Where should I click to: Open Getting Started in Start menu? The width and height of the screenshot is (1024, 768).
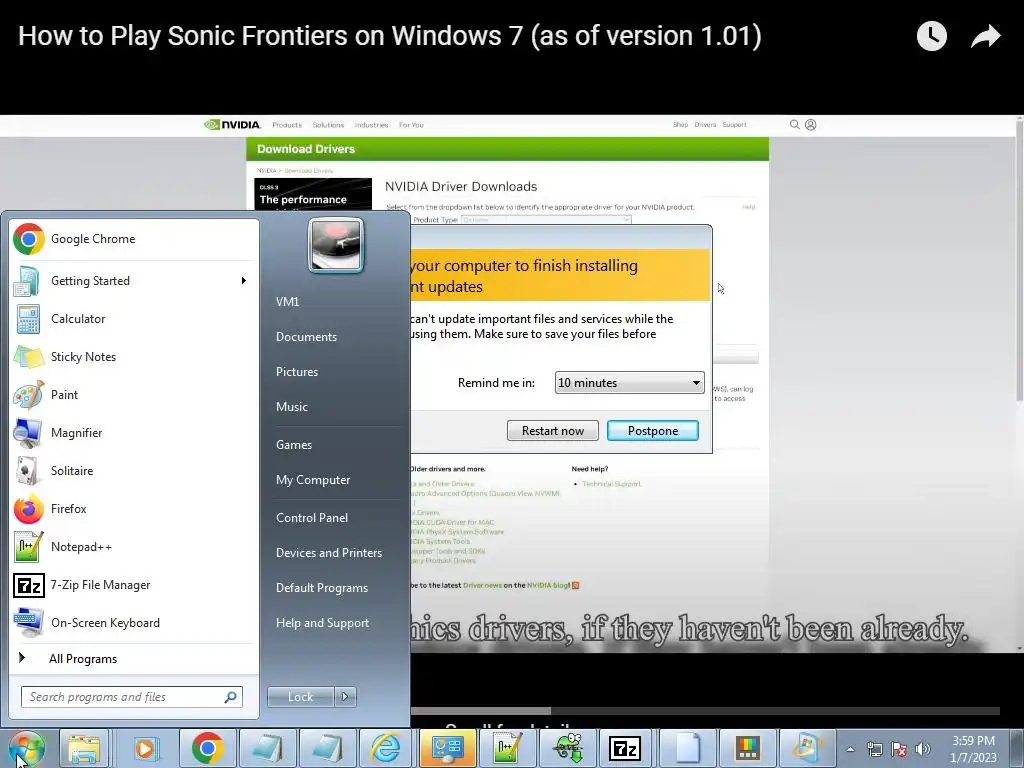click(134, 281)
